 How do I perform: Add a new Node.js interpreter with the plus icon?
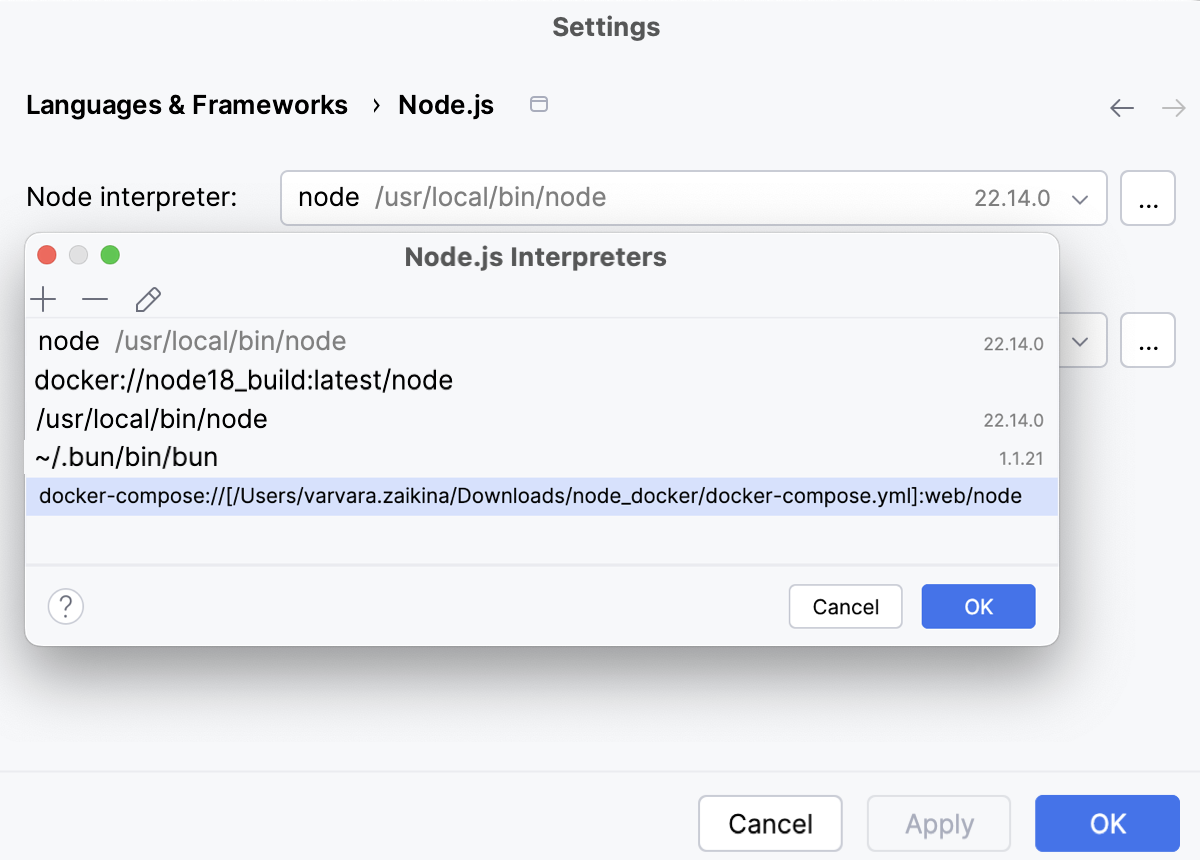coord(43,299)
